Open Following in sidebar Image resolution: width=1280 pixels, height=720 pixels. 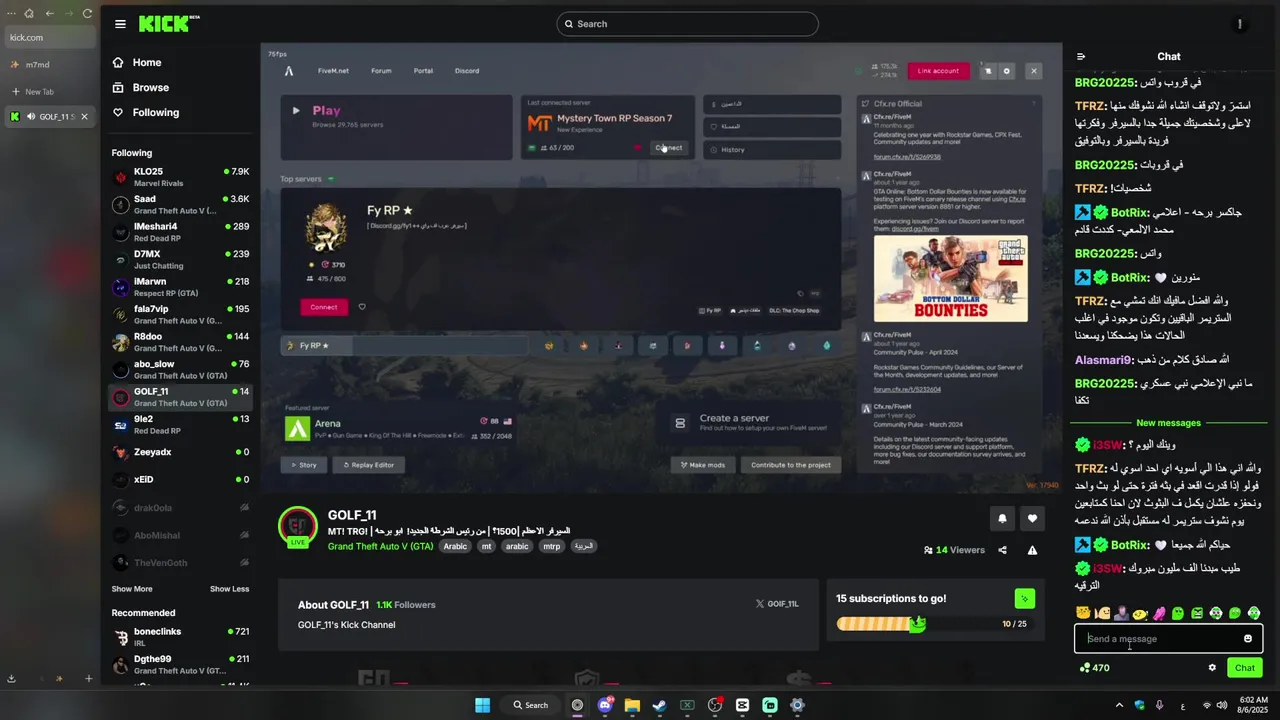click(155, 112)
